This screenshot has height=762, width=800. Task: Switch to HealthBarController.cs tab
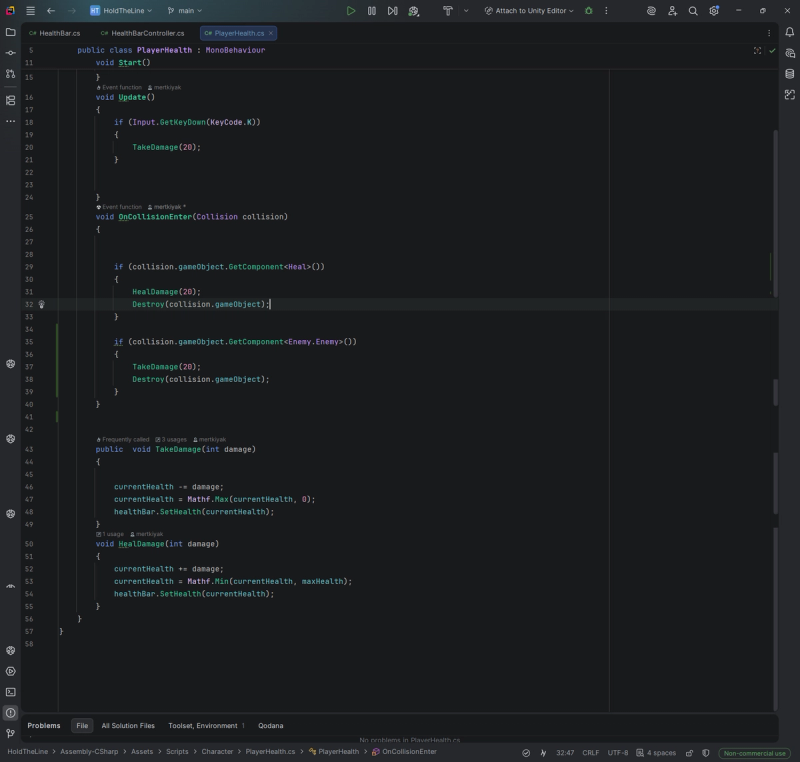pos(142,33)
